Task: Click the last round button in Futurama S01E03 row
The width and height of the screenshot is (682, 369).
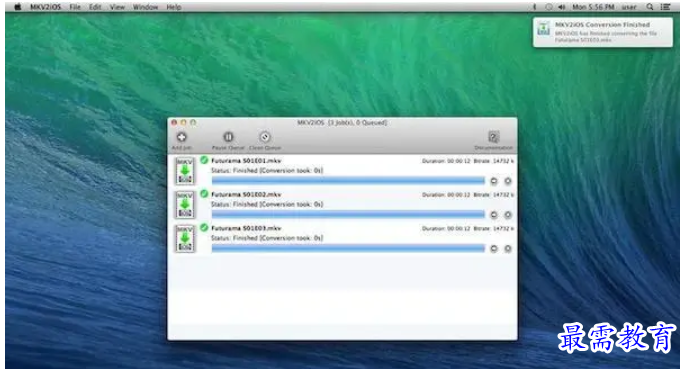Action: 508,249
